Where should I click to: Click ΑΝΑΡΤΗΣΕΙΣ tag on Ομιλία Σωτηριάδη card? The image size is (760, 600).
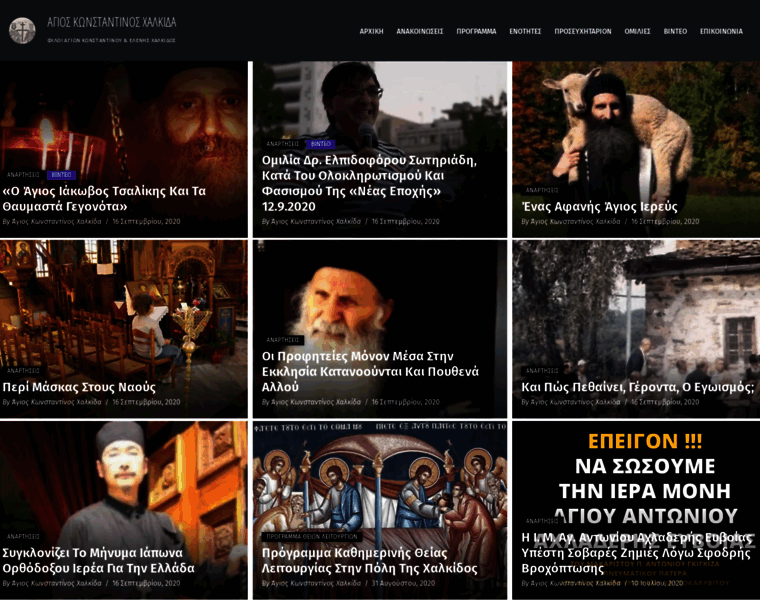pyautogui.click(x=283, y=144)
